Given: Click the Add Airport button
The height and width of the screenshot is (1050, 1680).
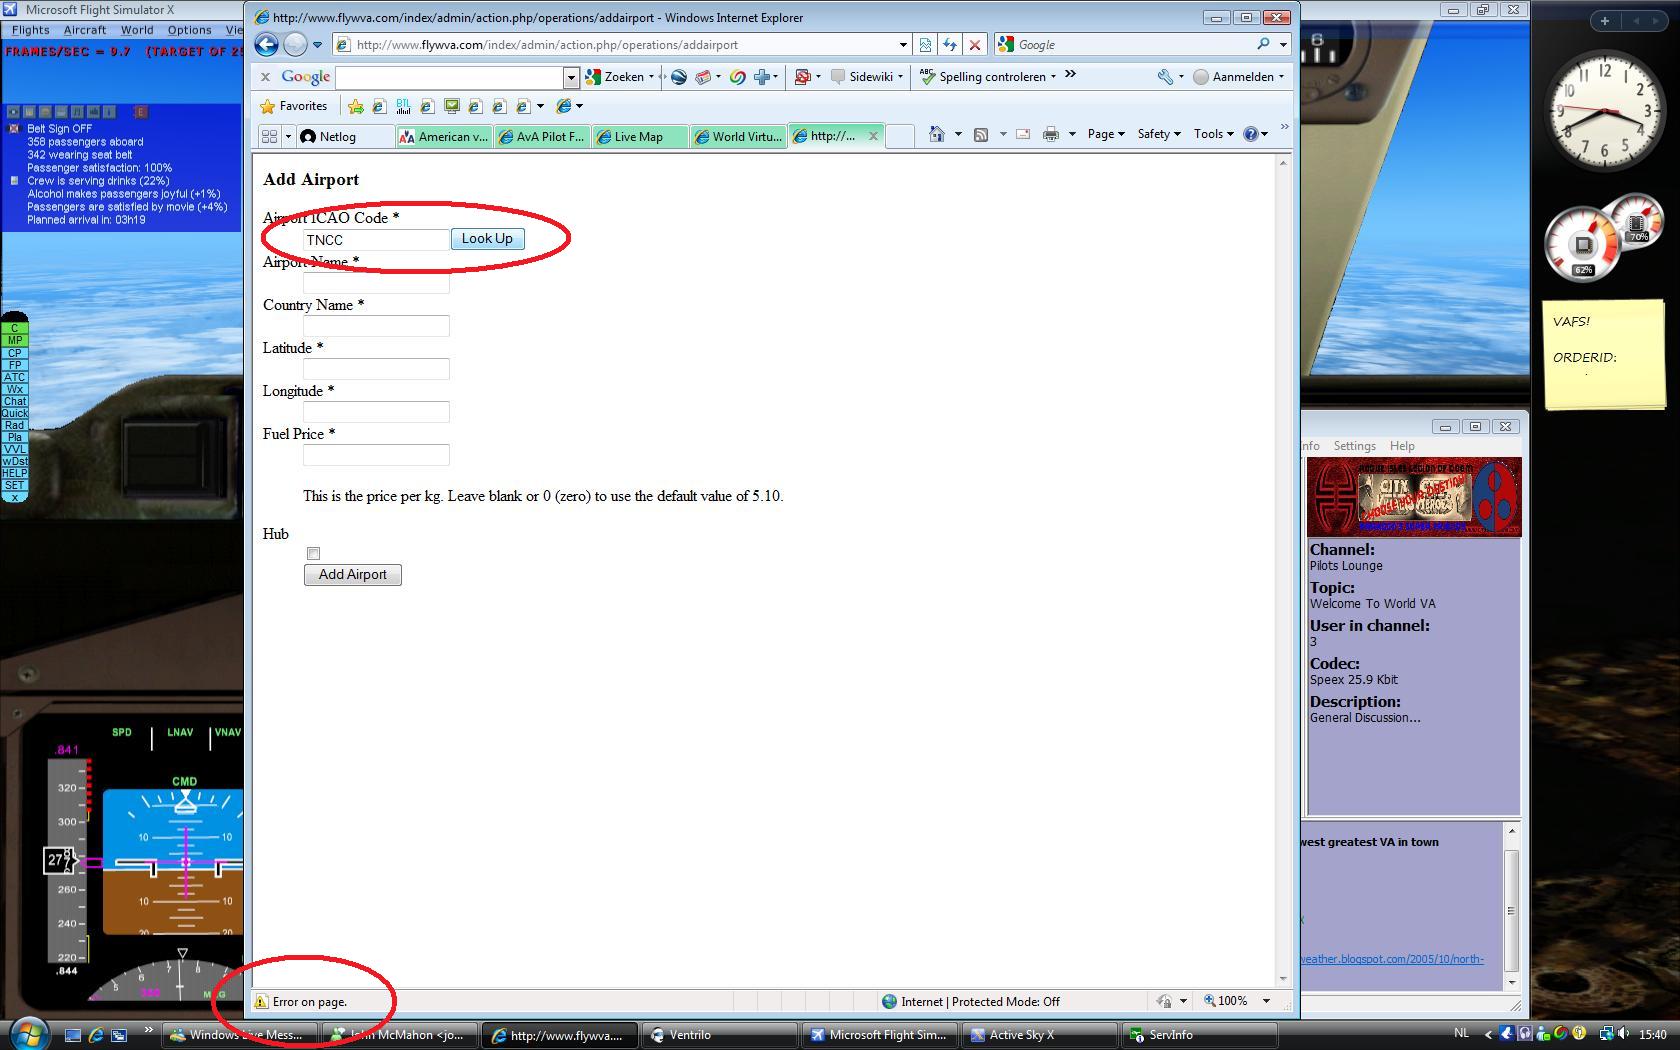Looking at the screenshot, I should [x=352, y=574].
